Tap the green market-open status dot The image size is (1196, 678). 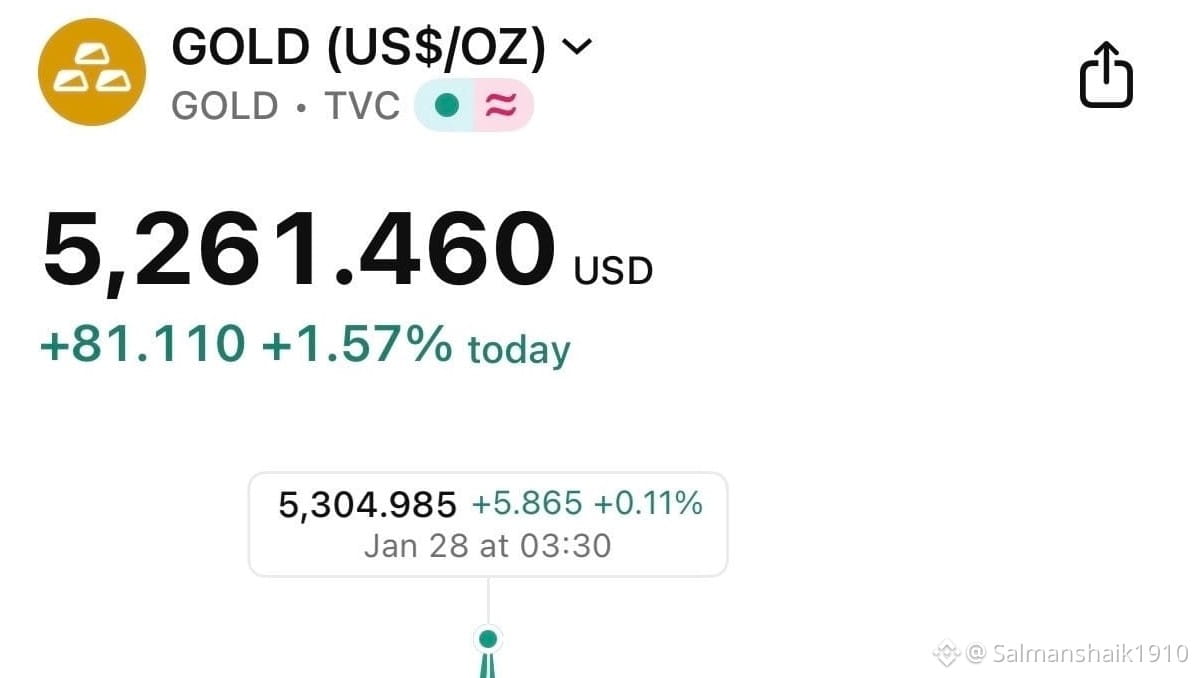446,105
